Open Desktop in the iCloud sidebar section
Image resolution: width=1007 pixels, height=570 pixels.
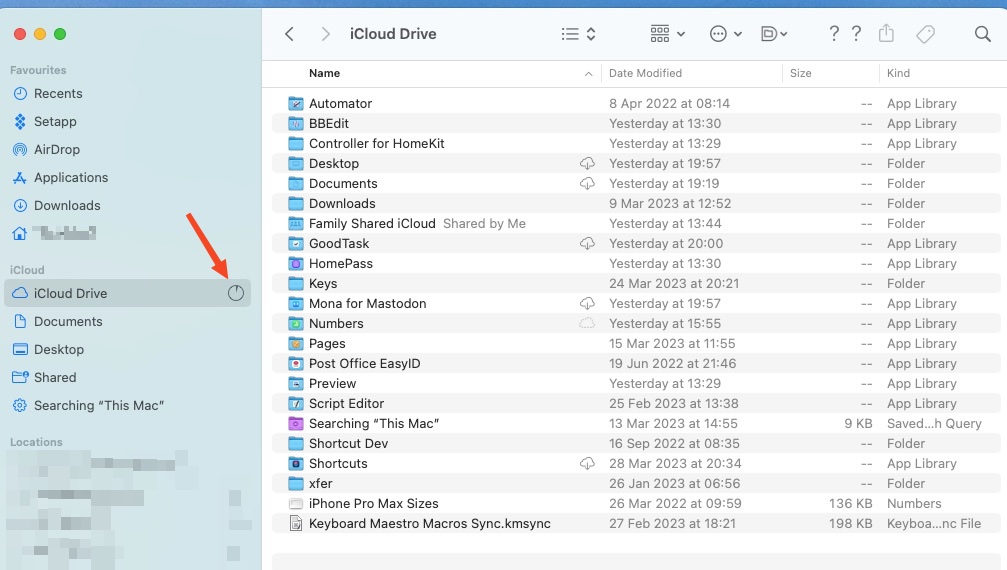coord(58,350)
